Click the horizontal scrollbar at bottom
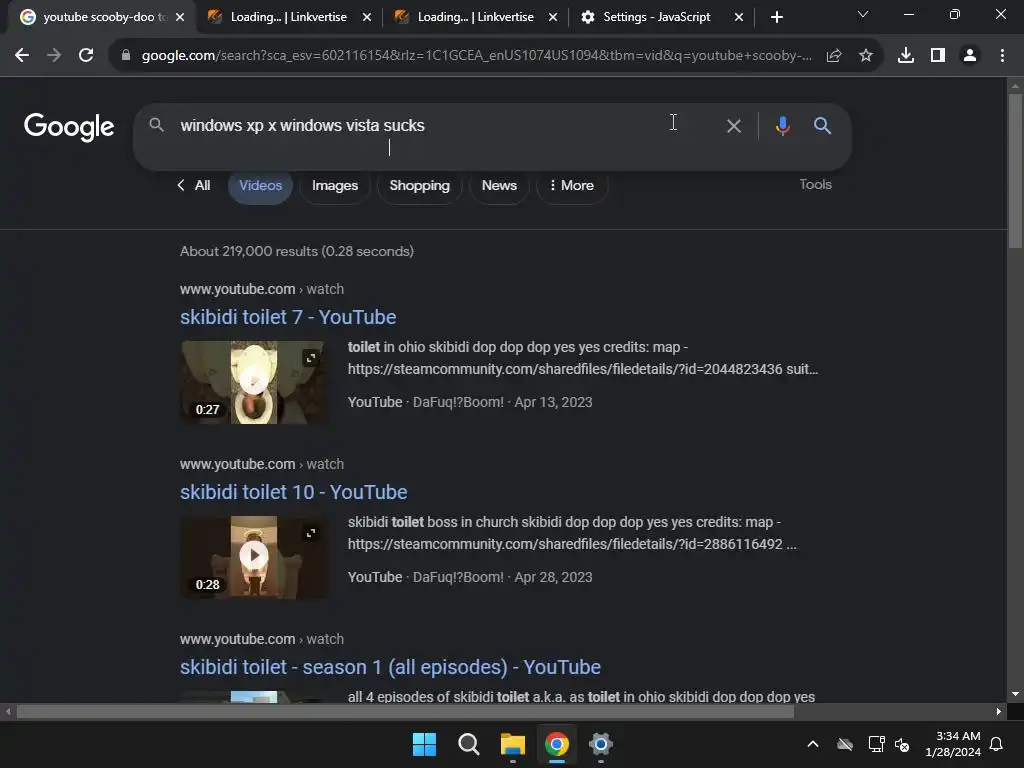The width and height of the screenshot is (1024, 768). [405, 711]
